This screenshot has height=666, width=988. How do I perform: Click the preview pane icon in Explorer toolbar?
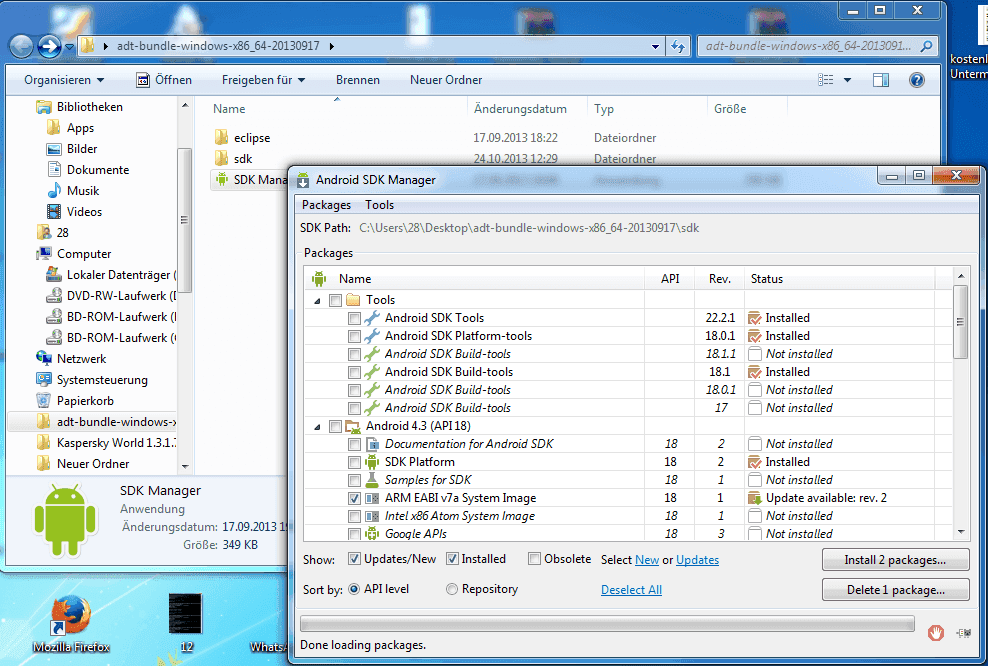pyautogui.click(x=881, y=80)
